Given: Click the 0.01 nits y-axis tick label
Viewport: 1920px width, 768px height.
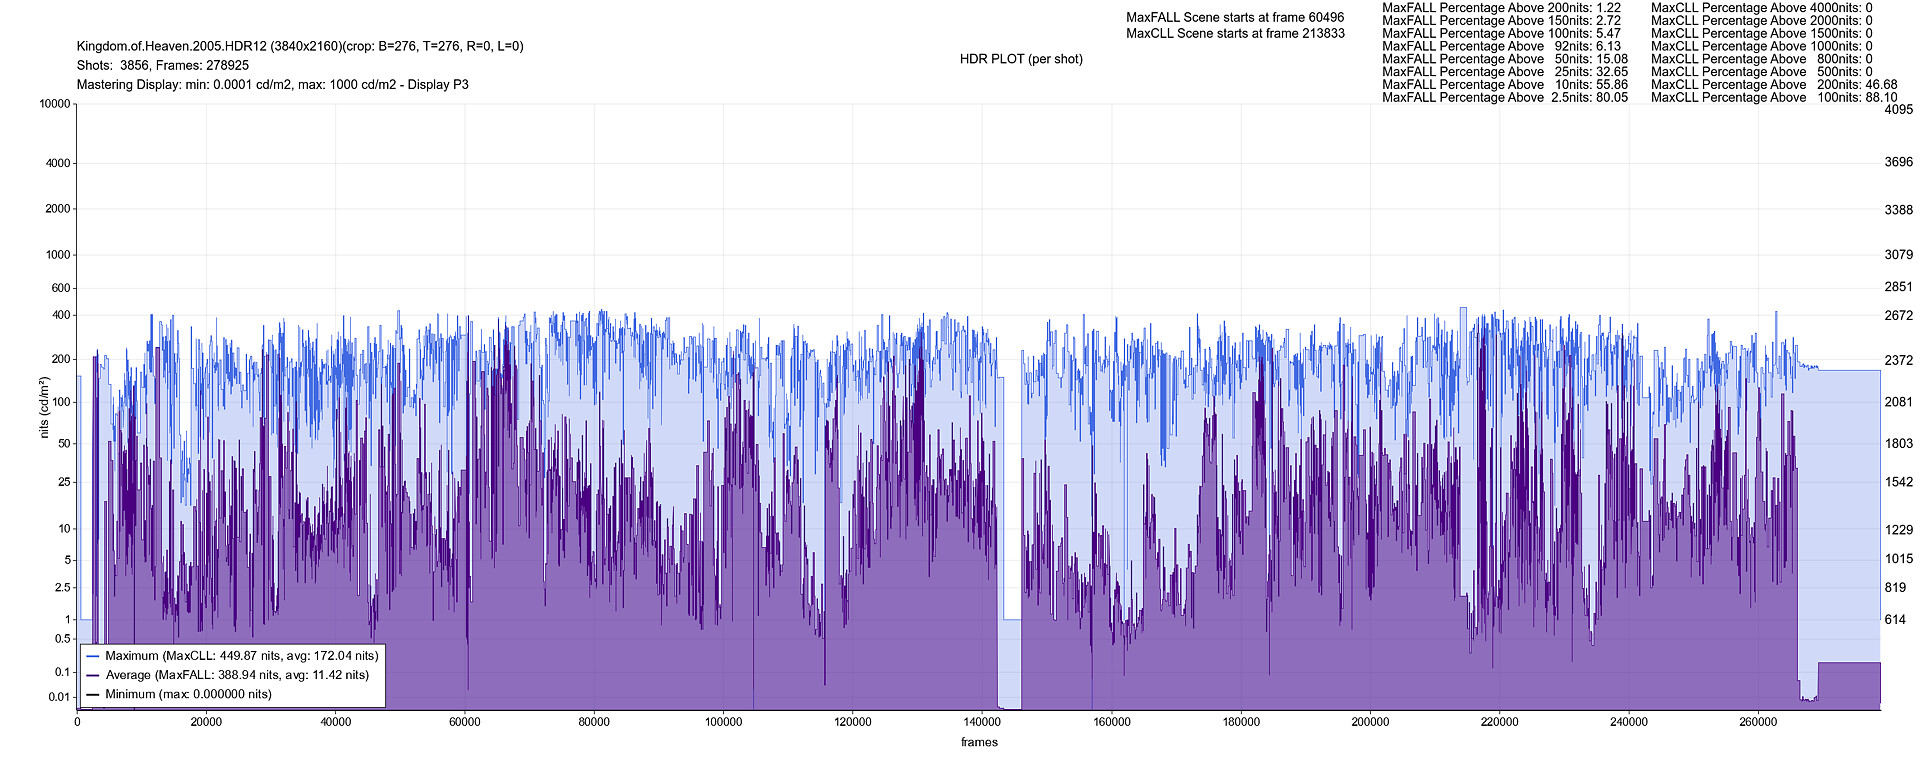Looking at the screenshot, I should 59,697.
